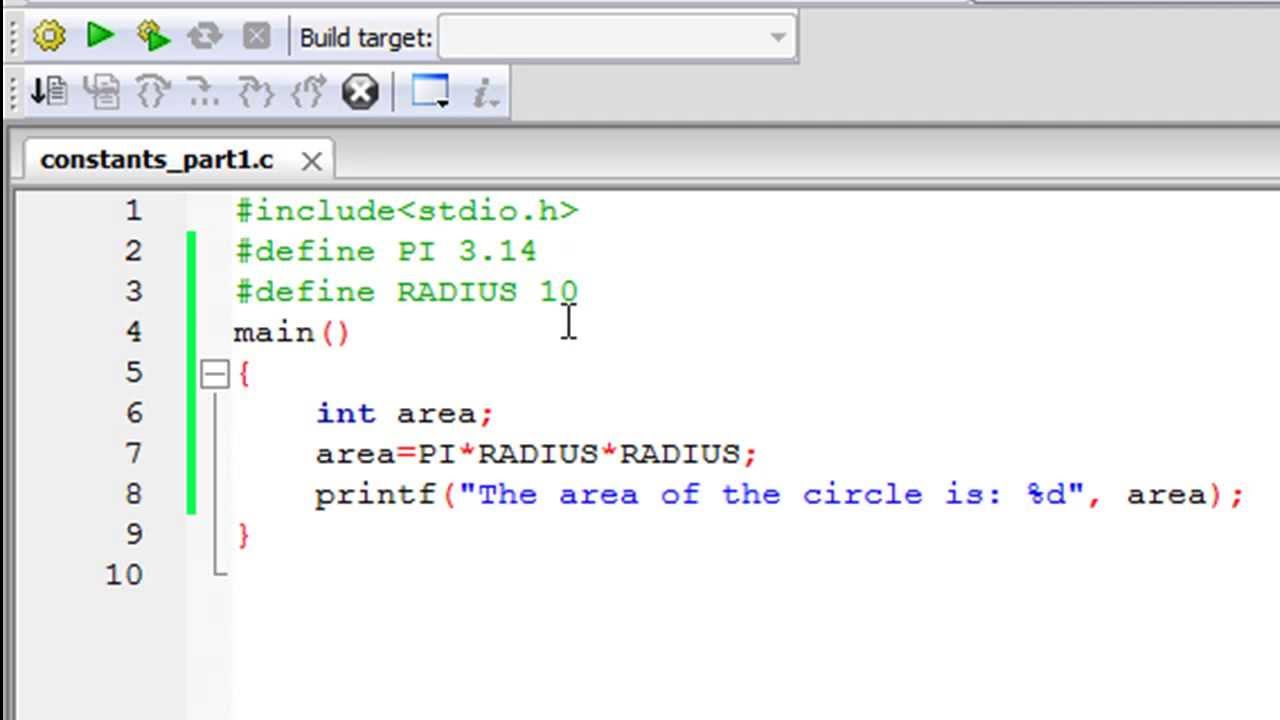1280x720 pixels.
Task: Run the program with the green play icon
Action: point(100,37)
